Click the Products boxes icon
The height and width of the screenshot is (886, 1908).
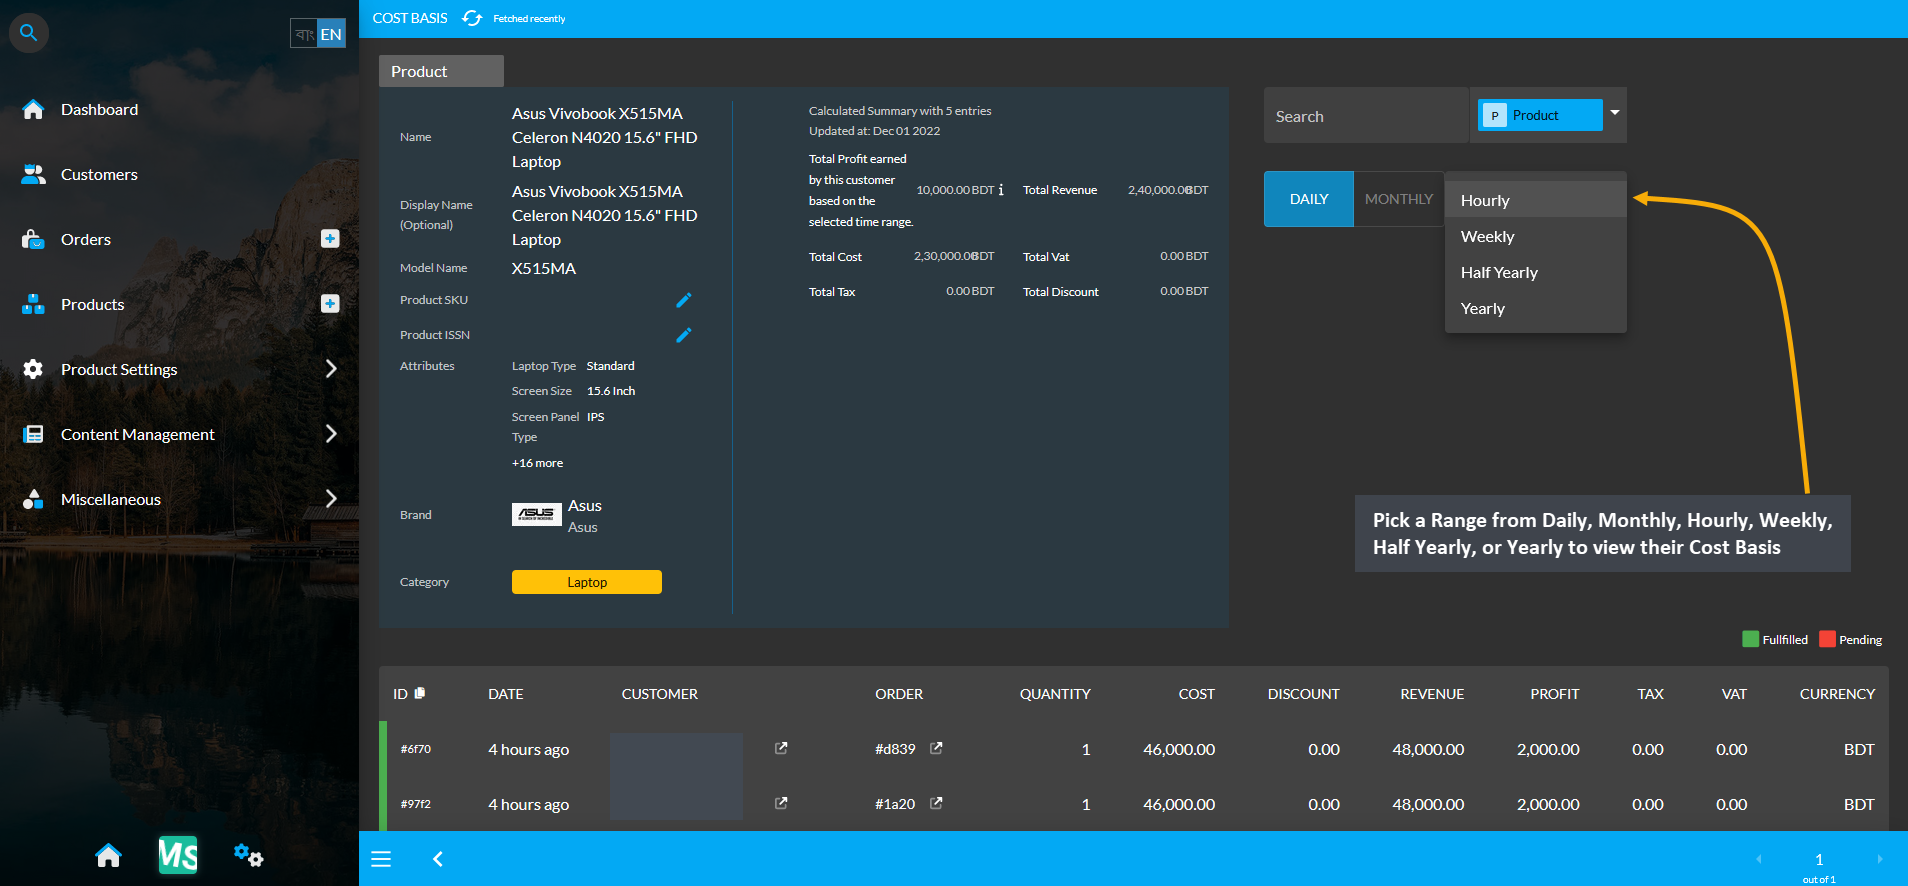tap(33, 304)
